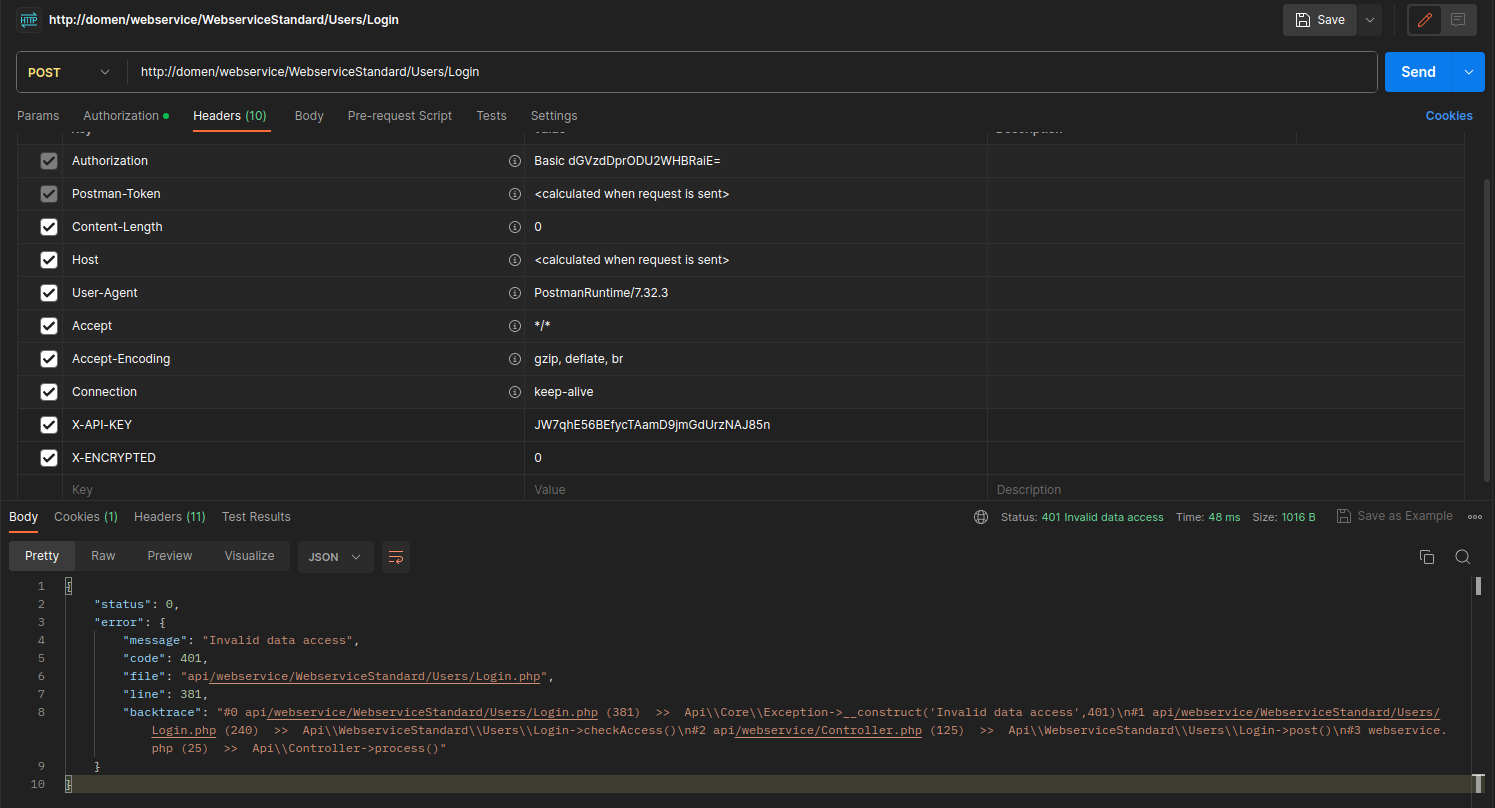This screenshot has height=808, width=1495.
Task: Open the three-dot options in response bar
Action: tap(1475, 516)
